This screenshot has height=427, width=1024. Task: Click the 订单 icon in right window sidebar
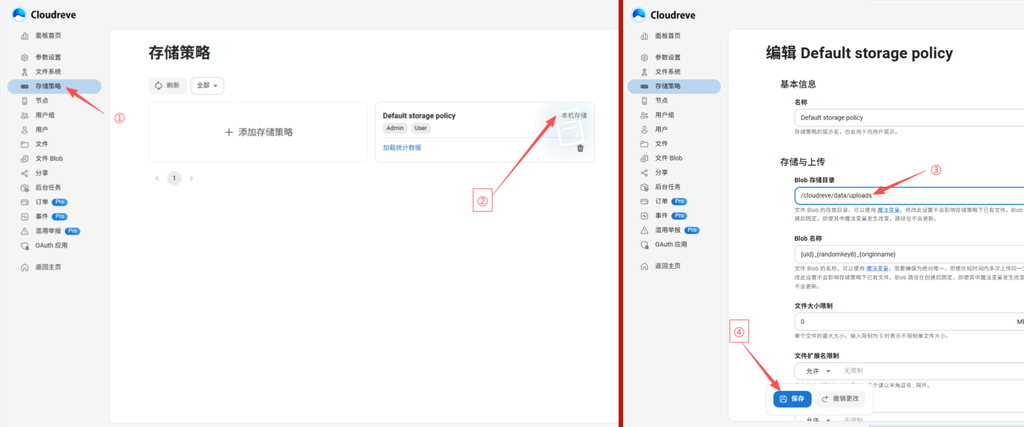(x=645, y=202)
